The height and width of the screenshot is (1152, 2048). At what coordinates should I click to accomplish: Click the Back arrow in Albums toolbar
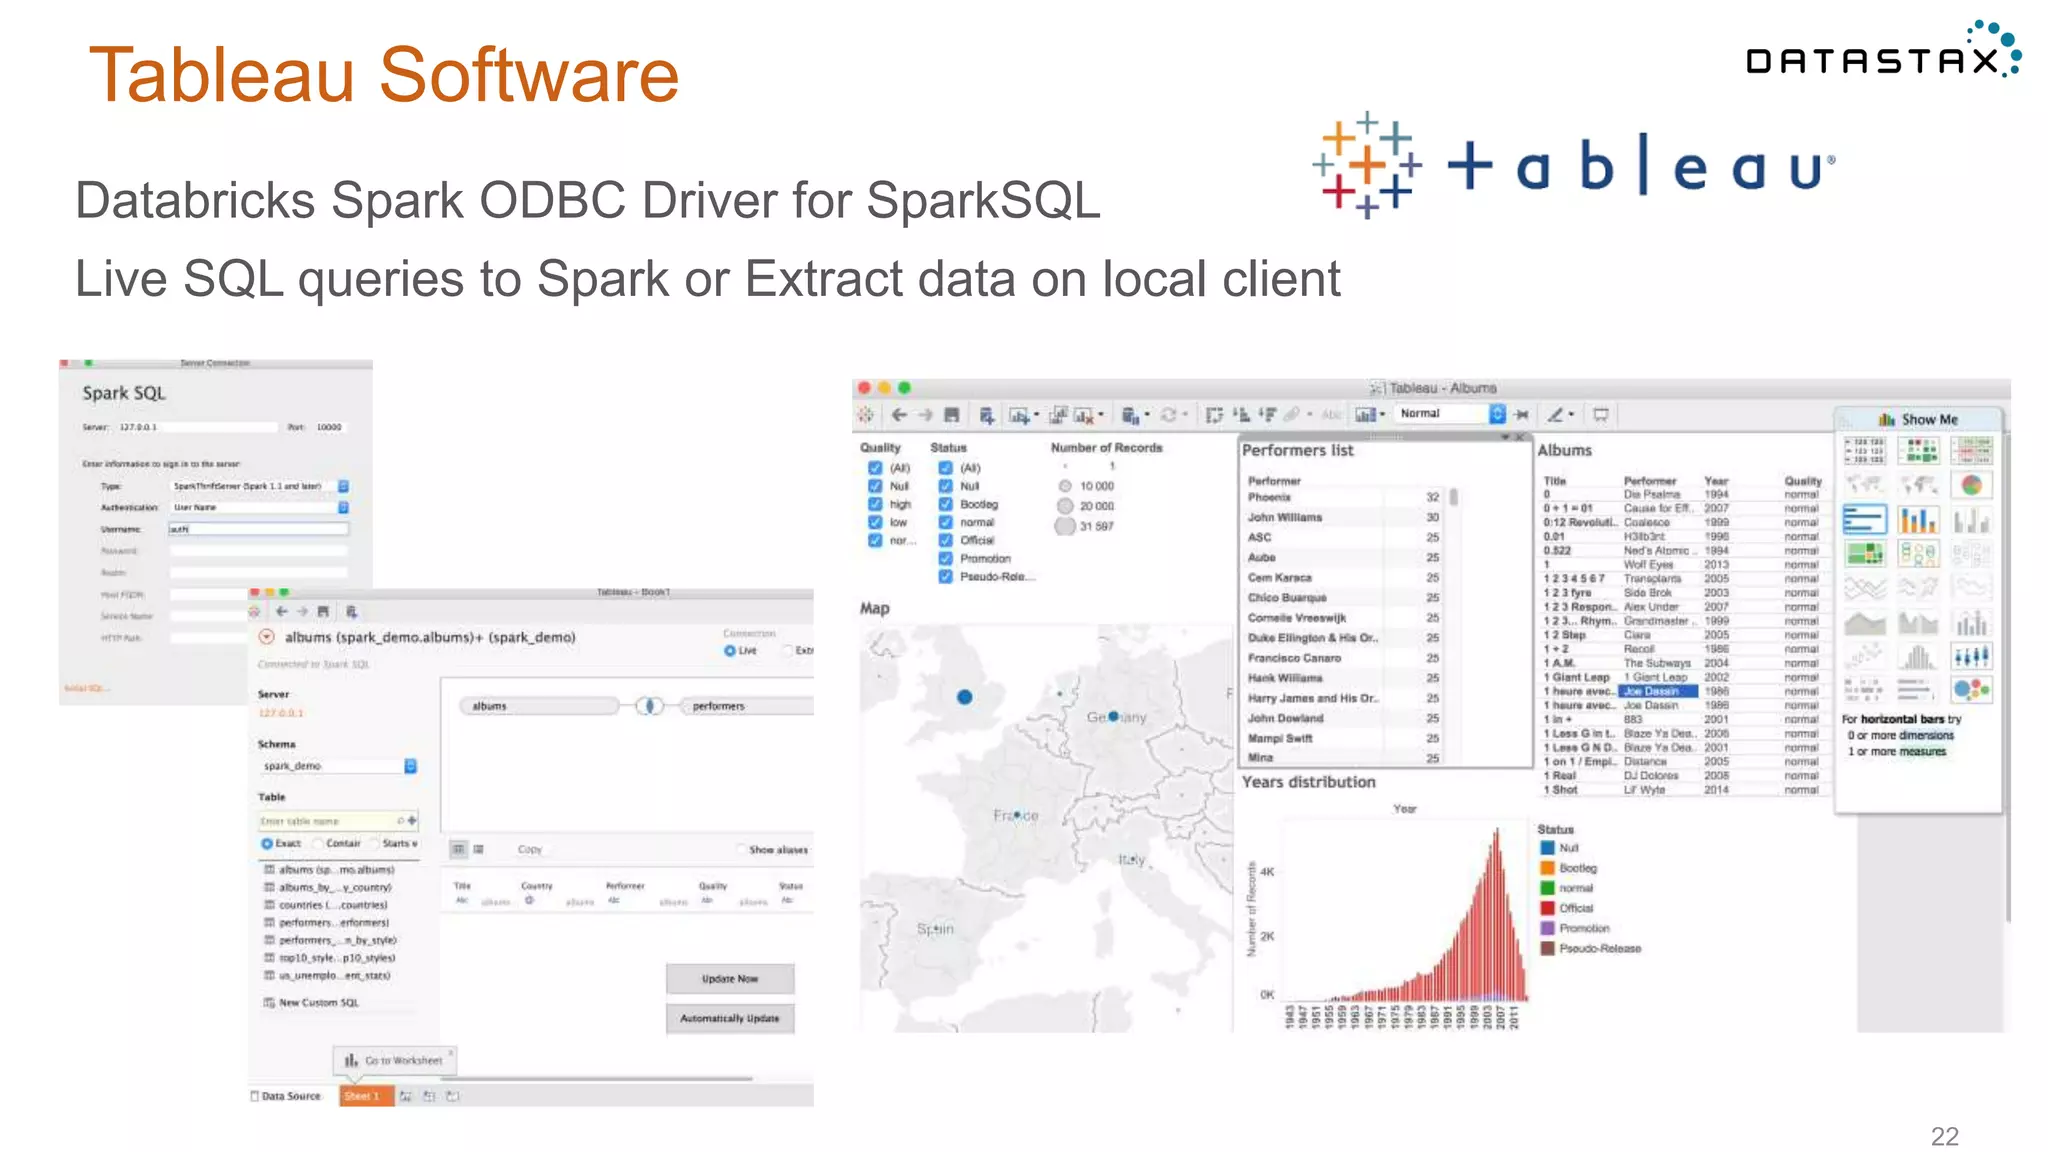[x=899, y=415]
